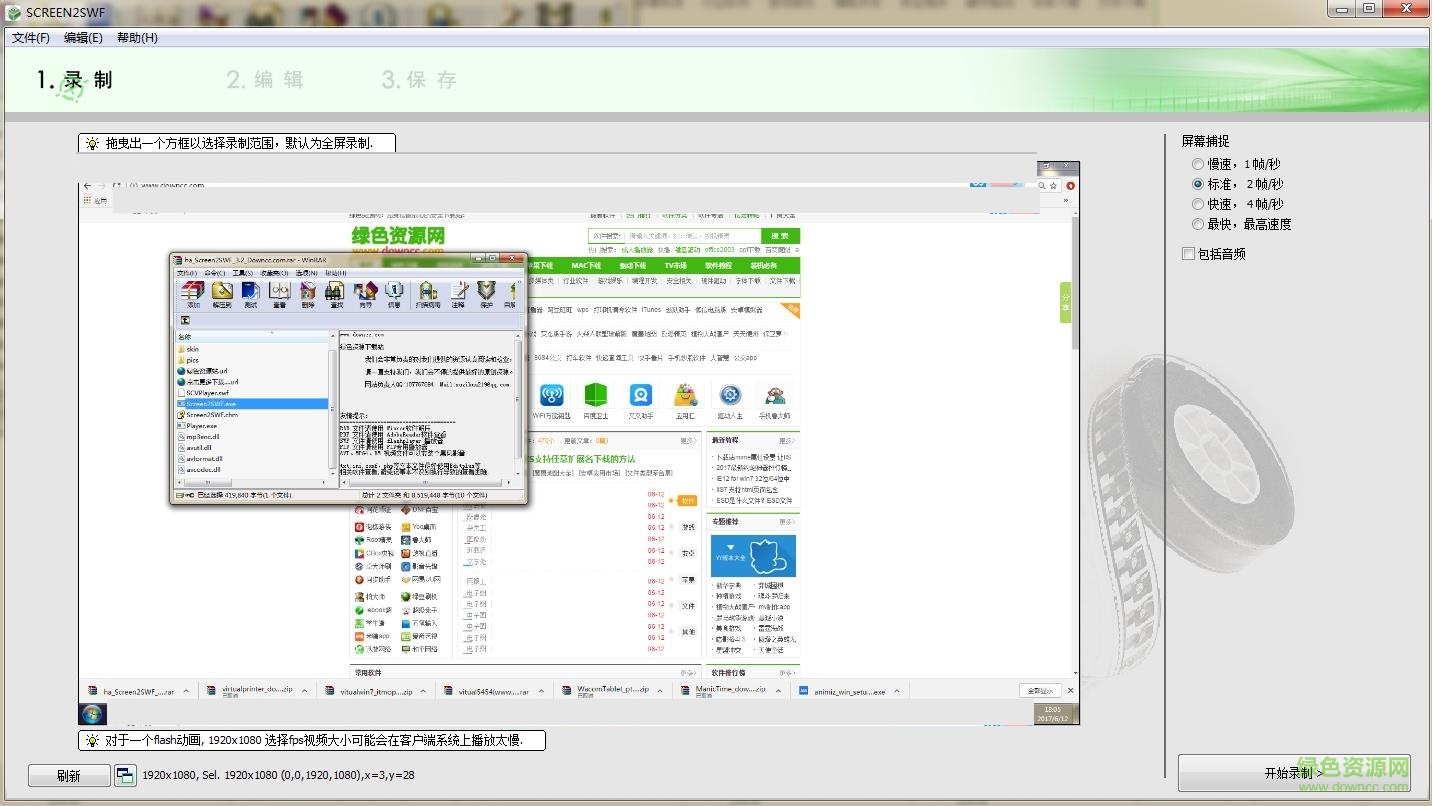Click the 查找 (Find) binoculars icon
Screen dimensions: 1432x806
coord(335,292)
